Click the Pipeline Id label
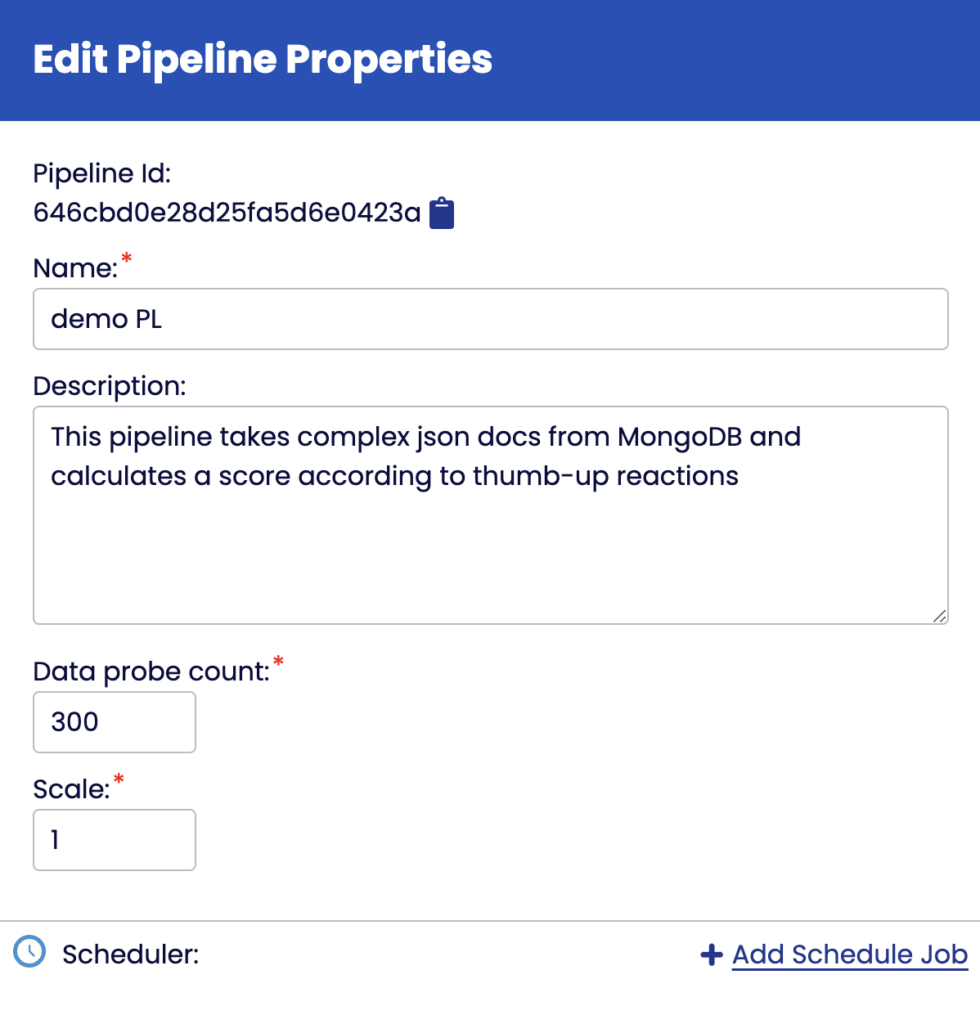Image resolution: width=980 pixels, height=1024 pixels. [x=102, y=174]
